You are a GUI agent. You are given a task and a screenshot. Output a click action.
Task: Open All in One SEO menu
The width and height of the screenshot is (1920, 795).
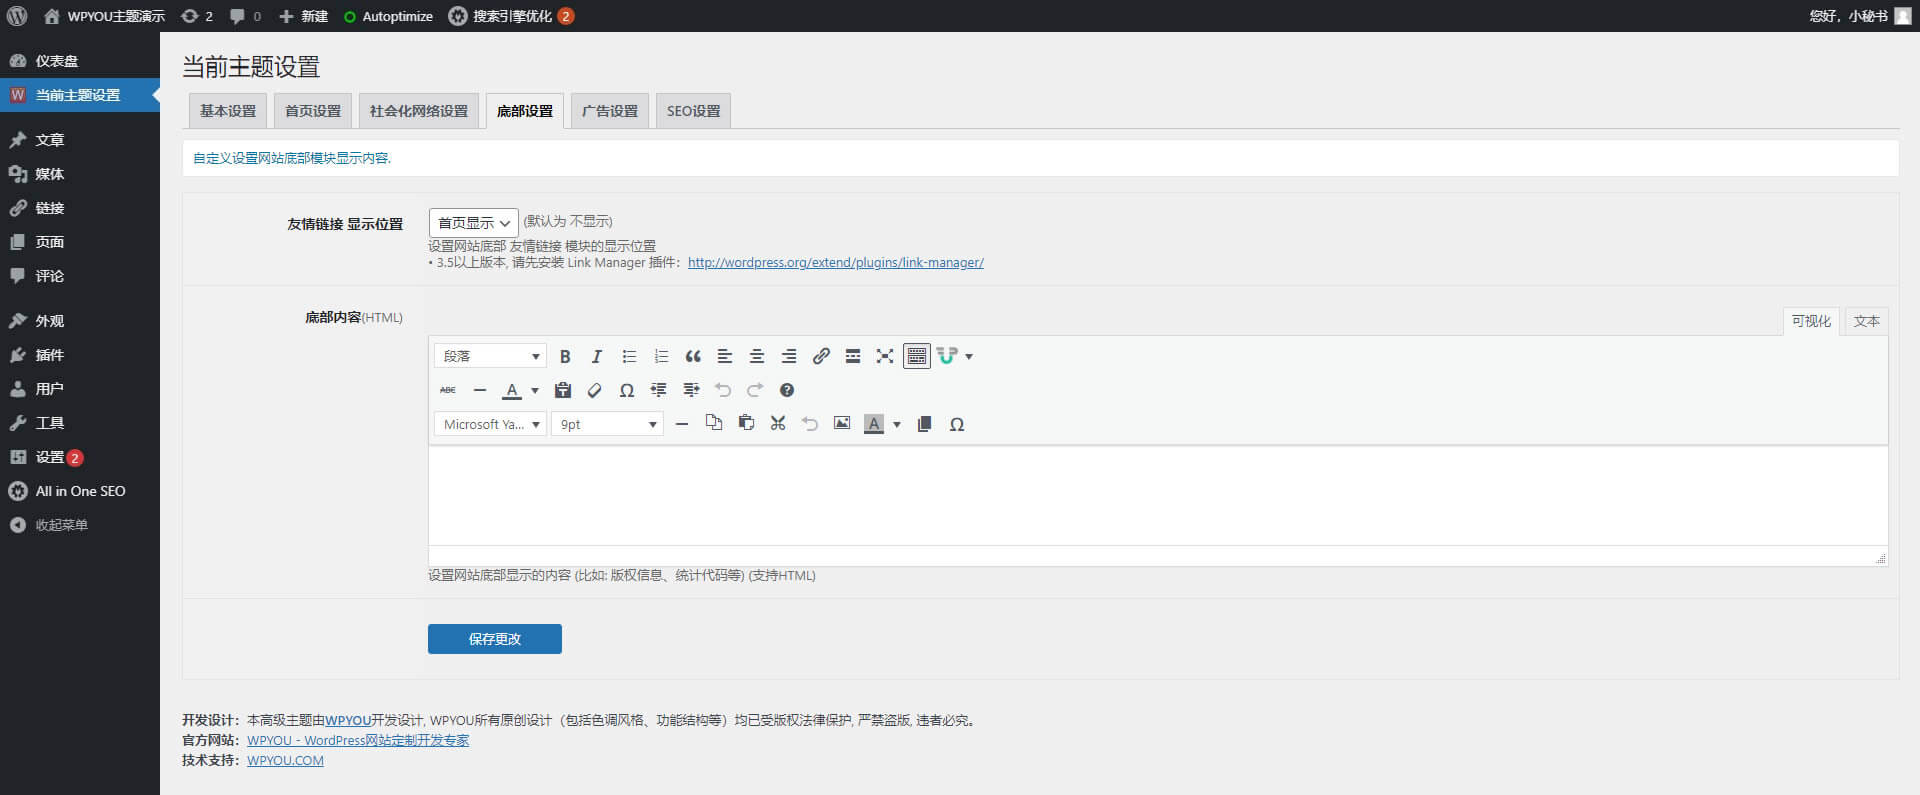click(x=80, y=491)
